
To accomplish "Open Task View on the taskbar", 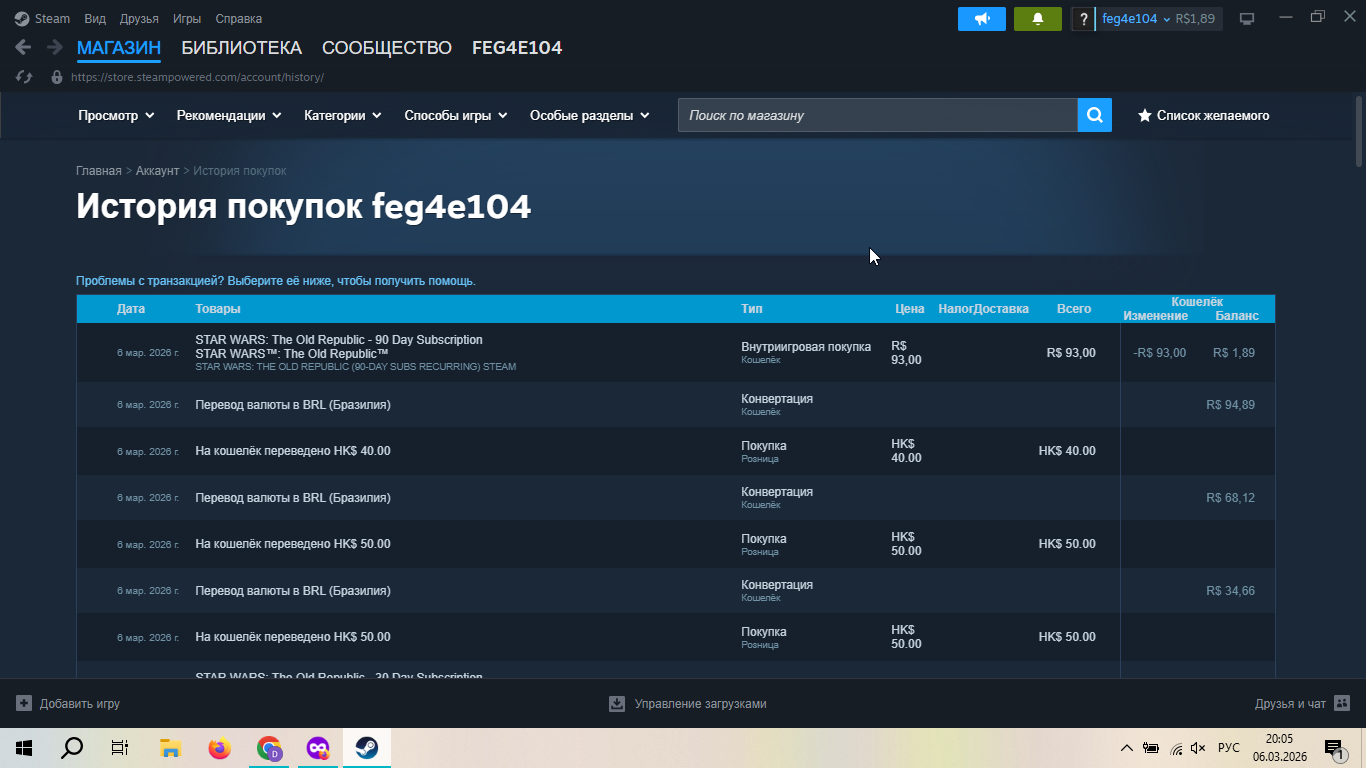I will [x=120, y=748].
